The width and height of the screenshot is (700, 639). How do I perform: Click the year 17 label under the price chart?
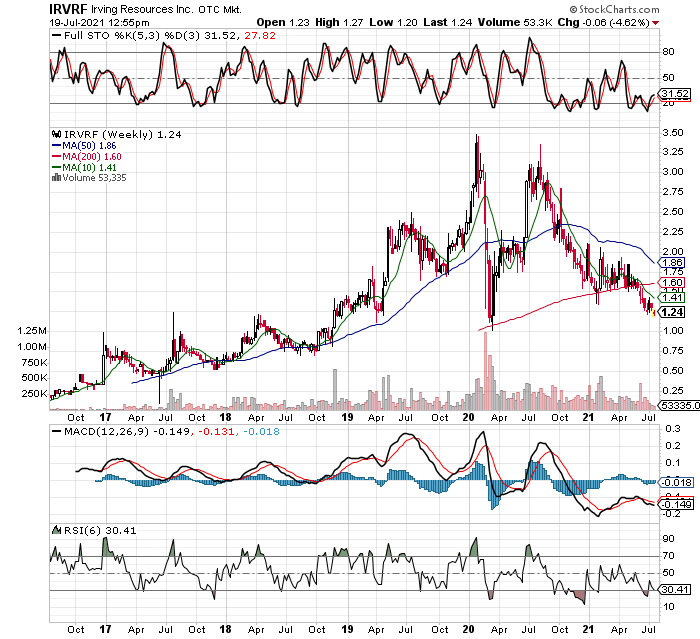click(x=105, y=417)
